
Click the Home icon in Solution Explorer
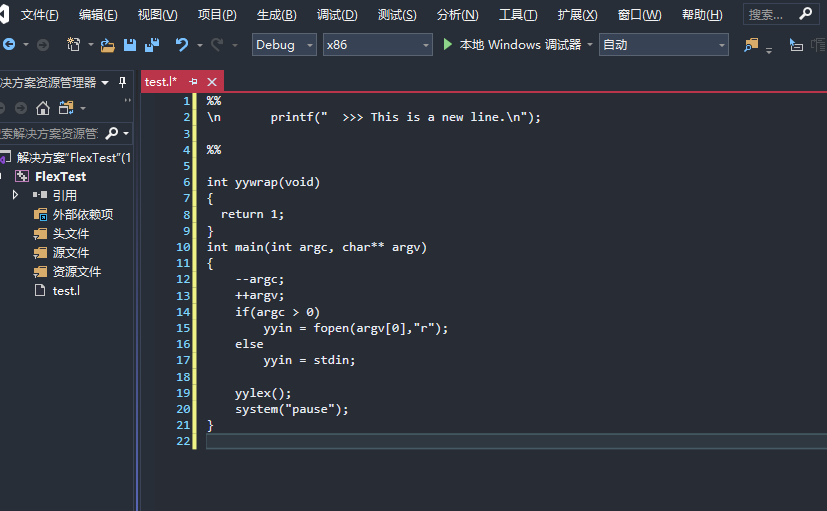click(43, 108)
